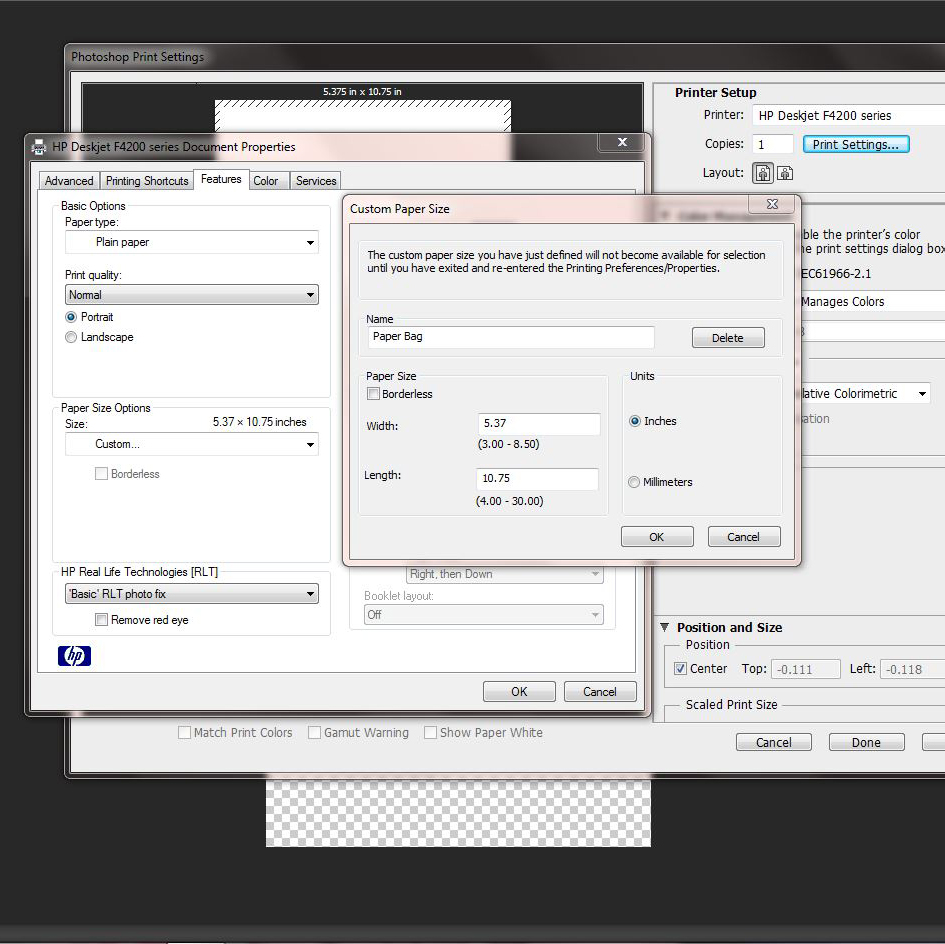Click the Copies input field
This screenshot has height=944, width=945.
click(773, 145)
